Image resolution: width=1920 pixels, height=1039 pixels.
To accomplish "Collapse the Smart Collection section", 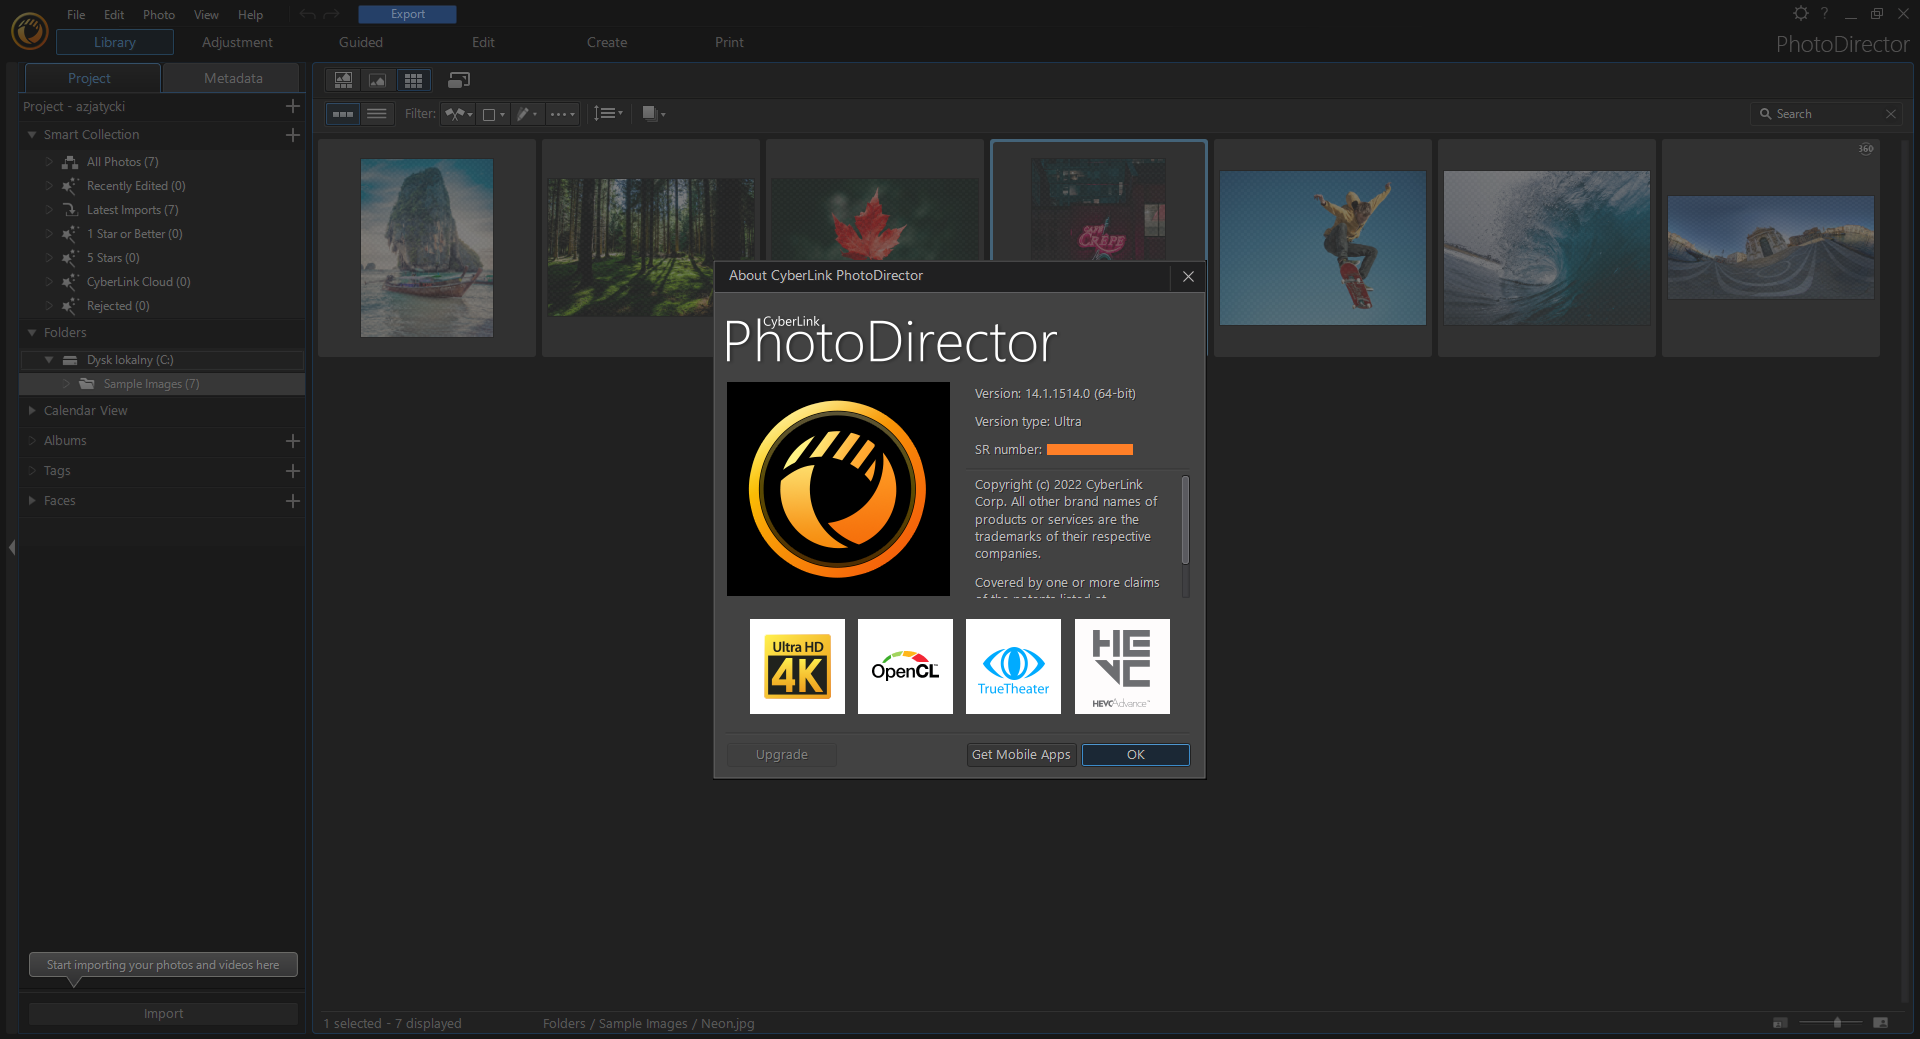I will [32, 135].
